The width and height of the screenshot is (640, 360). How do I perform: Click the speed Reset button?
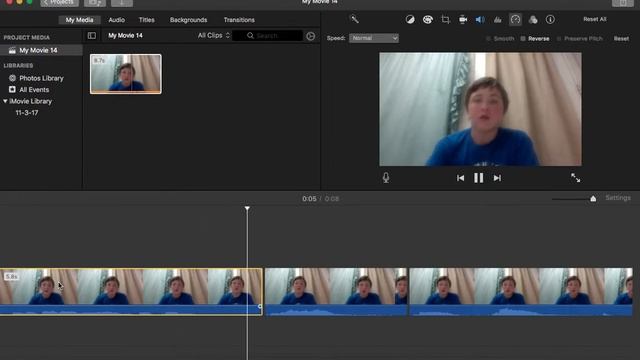[x=621, y=39]
